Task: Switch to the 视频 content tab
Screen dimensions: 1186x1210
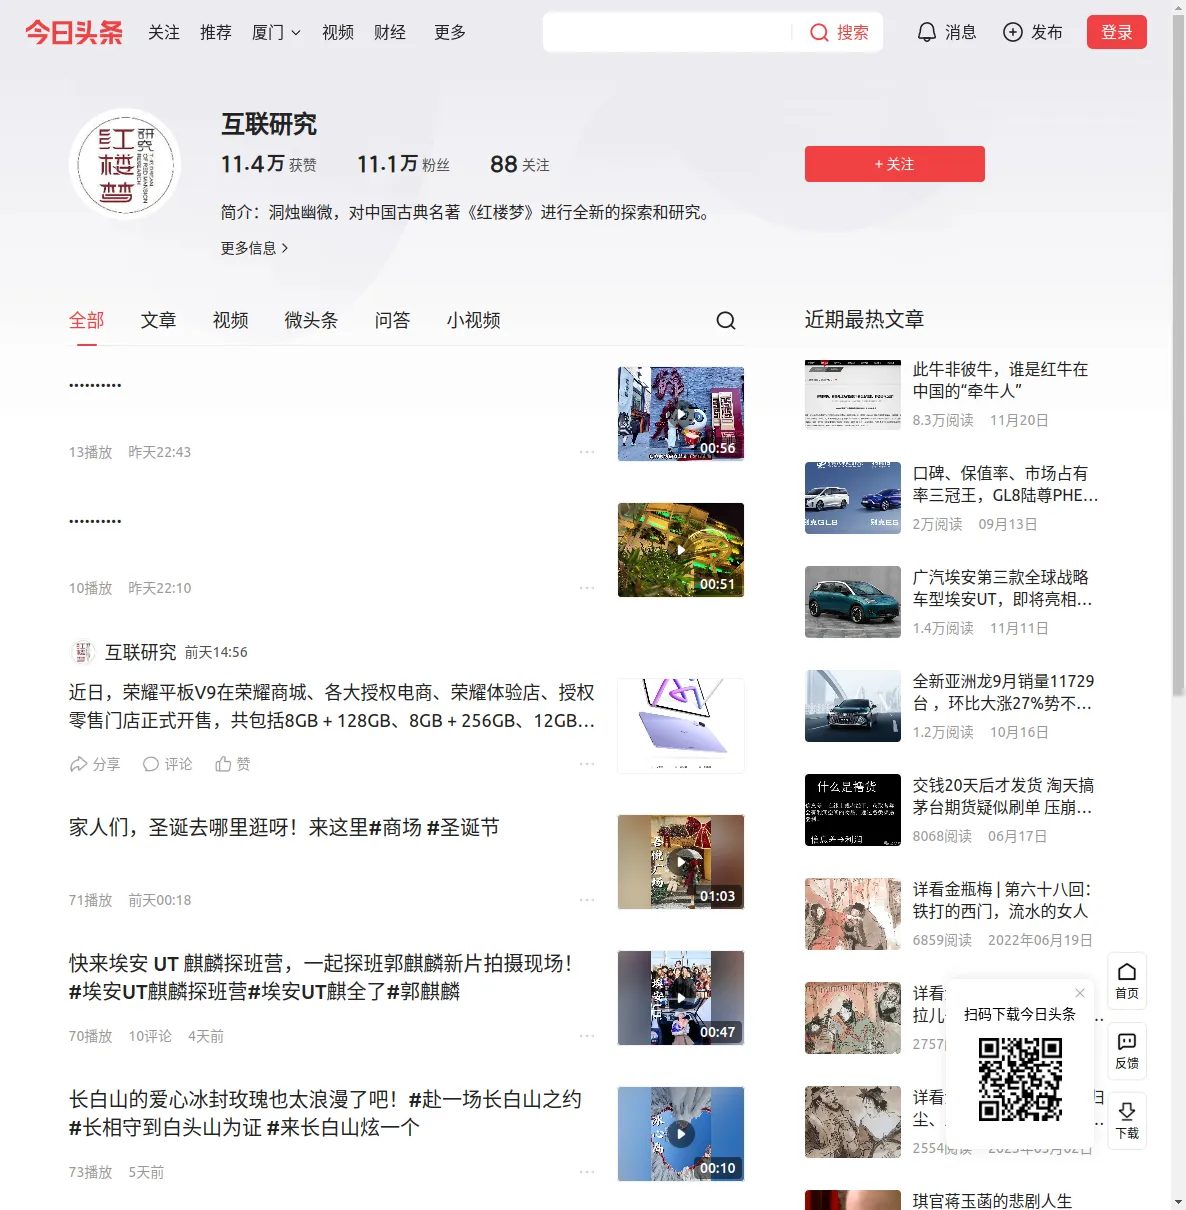Action: [x=230, y=320]
